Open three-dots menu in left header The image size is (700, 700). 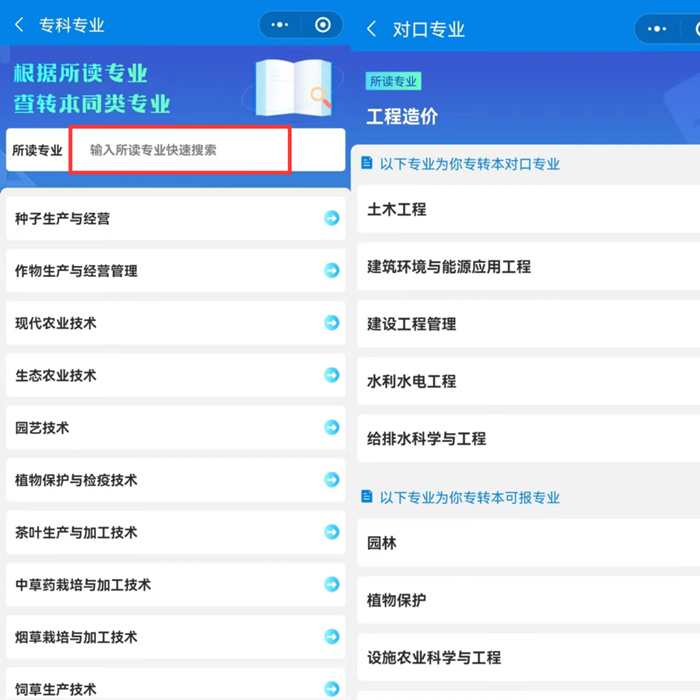pos(280,25)
